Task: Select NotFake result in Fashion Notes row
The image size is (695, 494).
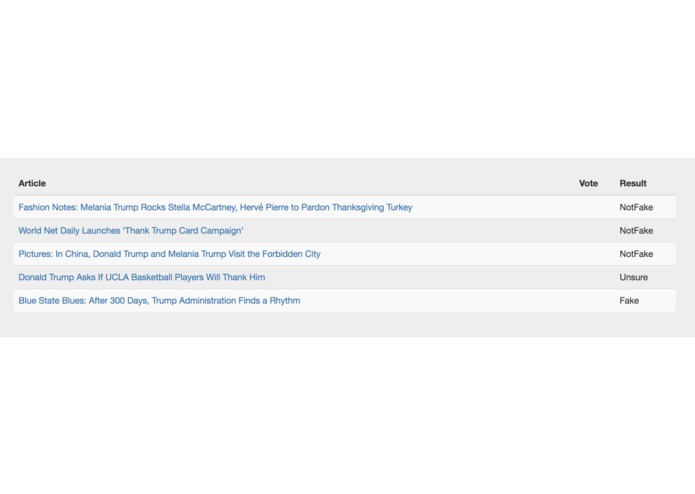Action: pyautogui.click(x=636, y=207)
